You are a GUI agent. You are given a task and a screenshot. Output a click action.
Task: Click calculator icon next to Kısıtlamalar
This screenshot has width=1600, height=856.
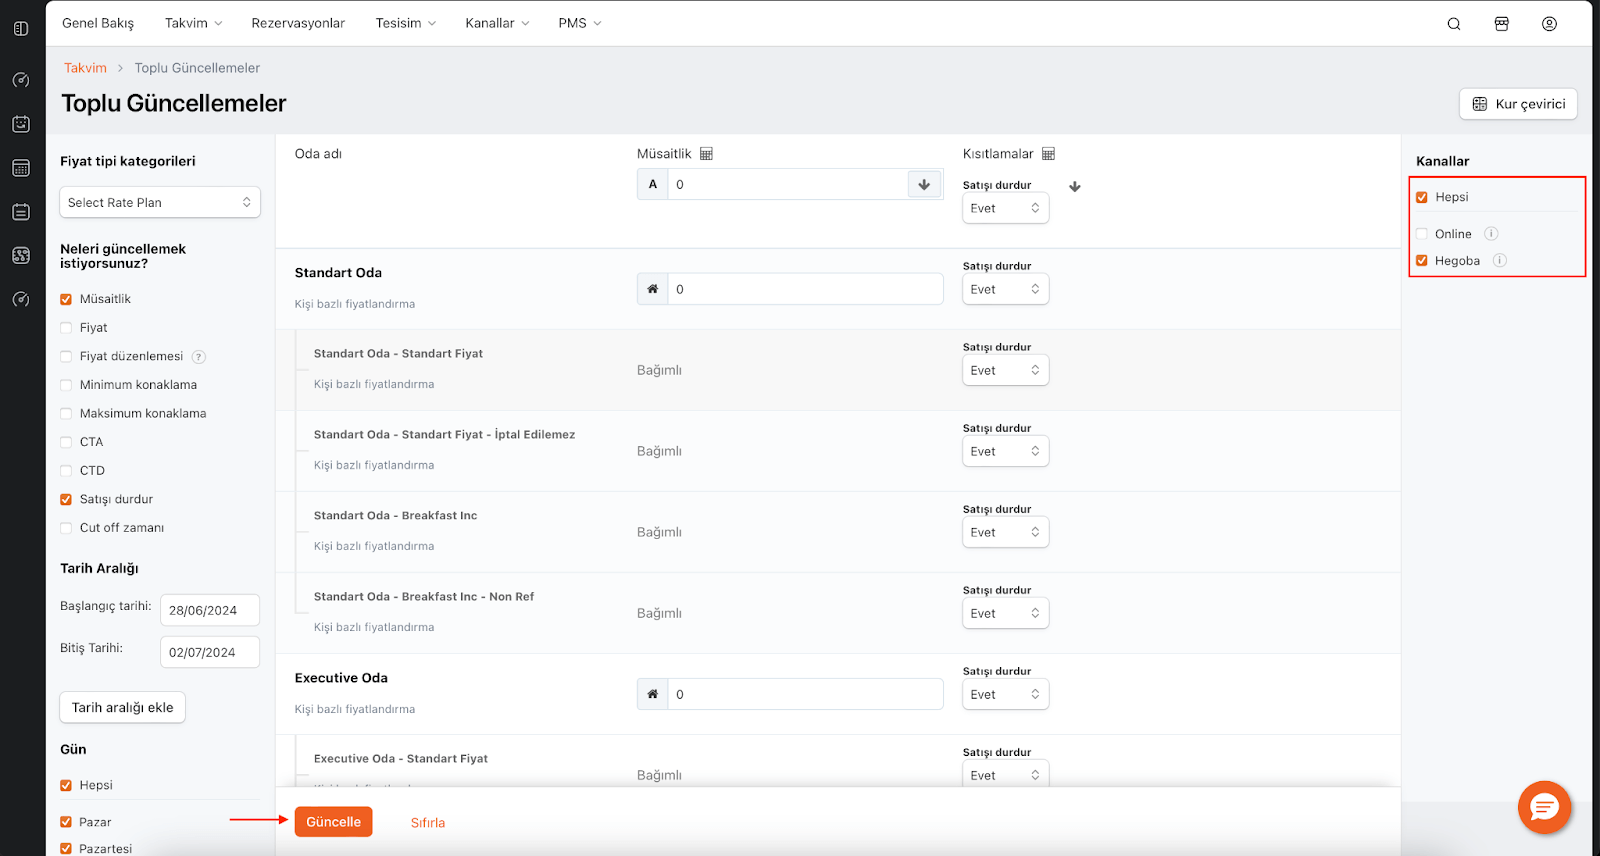(1048, 154)
